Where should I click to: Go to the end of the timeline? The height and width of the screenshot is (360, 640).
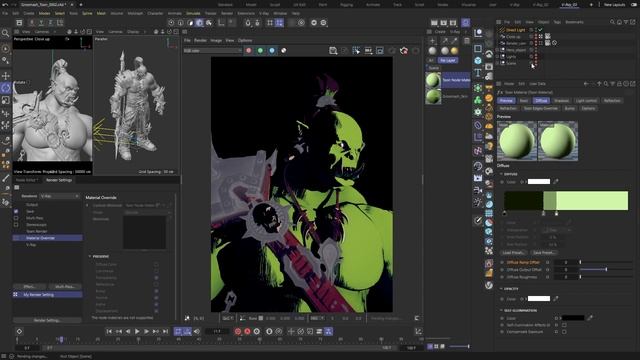(165, 331)
